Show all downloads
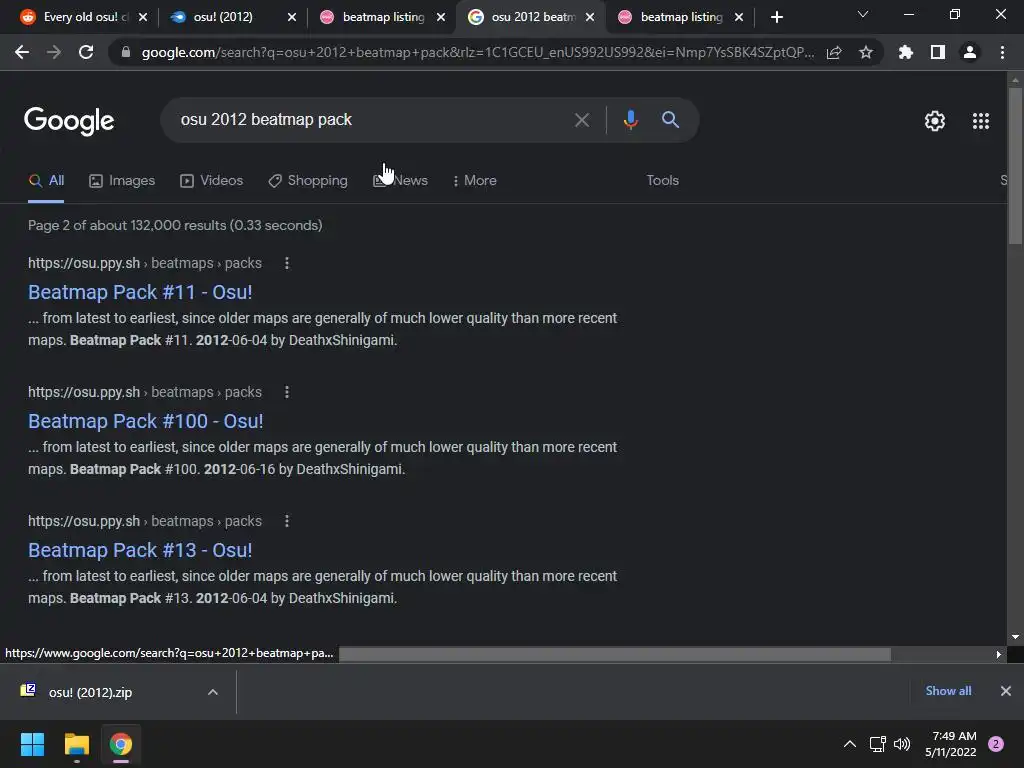The image size is (1024, 768). (948, 691)
